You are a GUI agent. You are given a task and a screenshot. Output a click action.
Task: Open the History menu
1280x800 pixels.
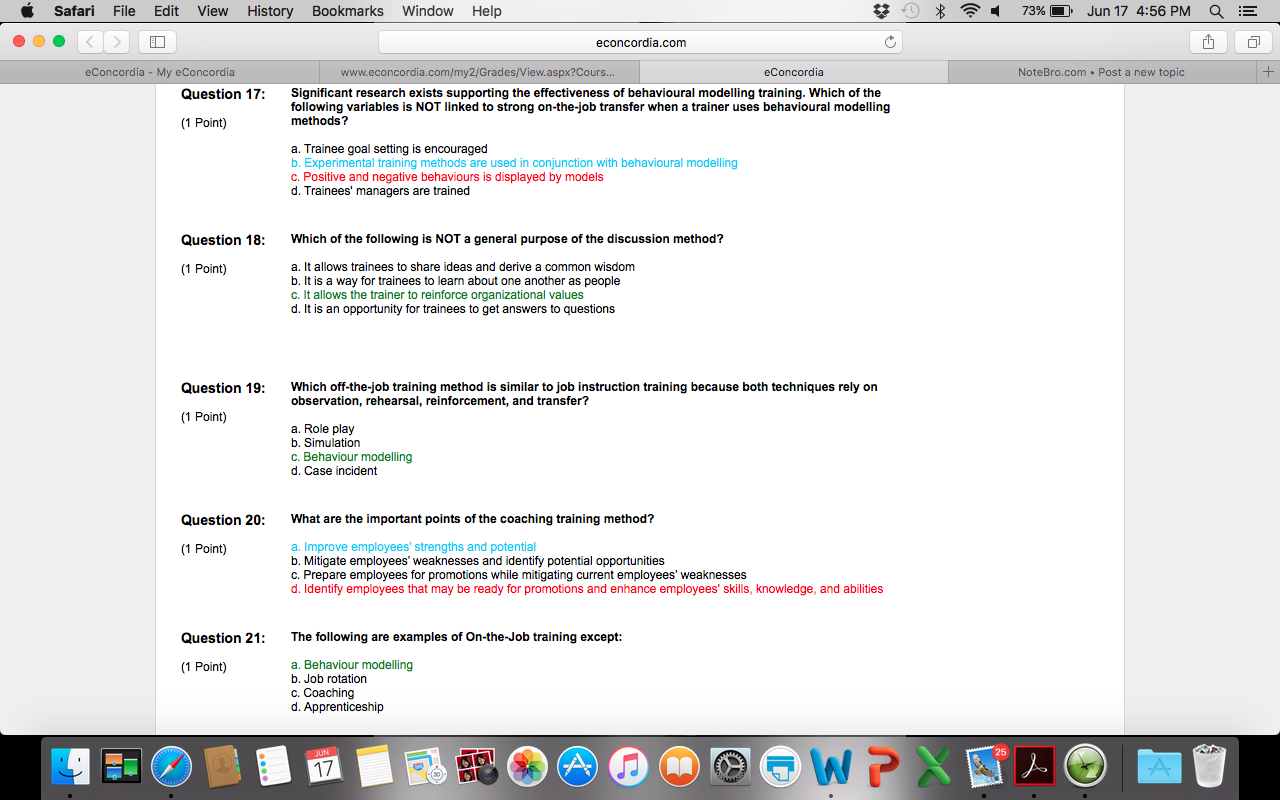[270, 11]
